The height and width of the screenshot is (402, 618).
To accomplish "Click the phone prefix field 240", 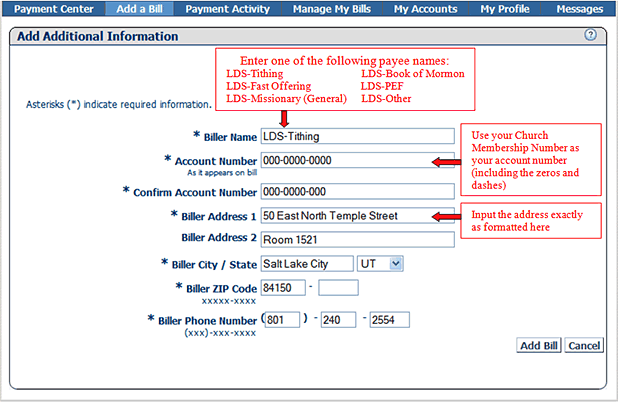I will [338, 320].
